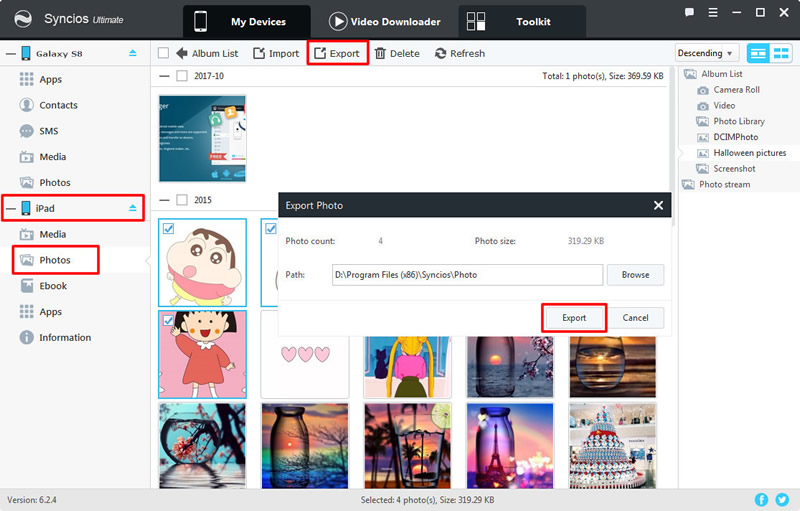The height and width of the screenshot is (511, 800).
Task: Click the Syncios logo icon
Action: click(x=22, y=19)
